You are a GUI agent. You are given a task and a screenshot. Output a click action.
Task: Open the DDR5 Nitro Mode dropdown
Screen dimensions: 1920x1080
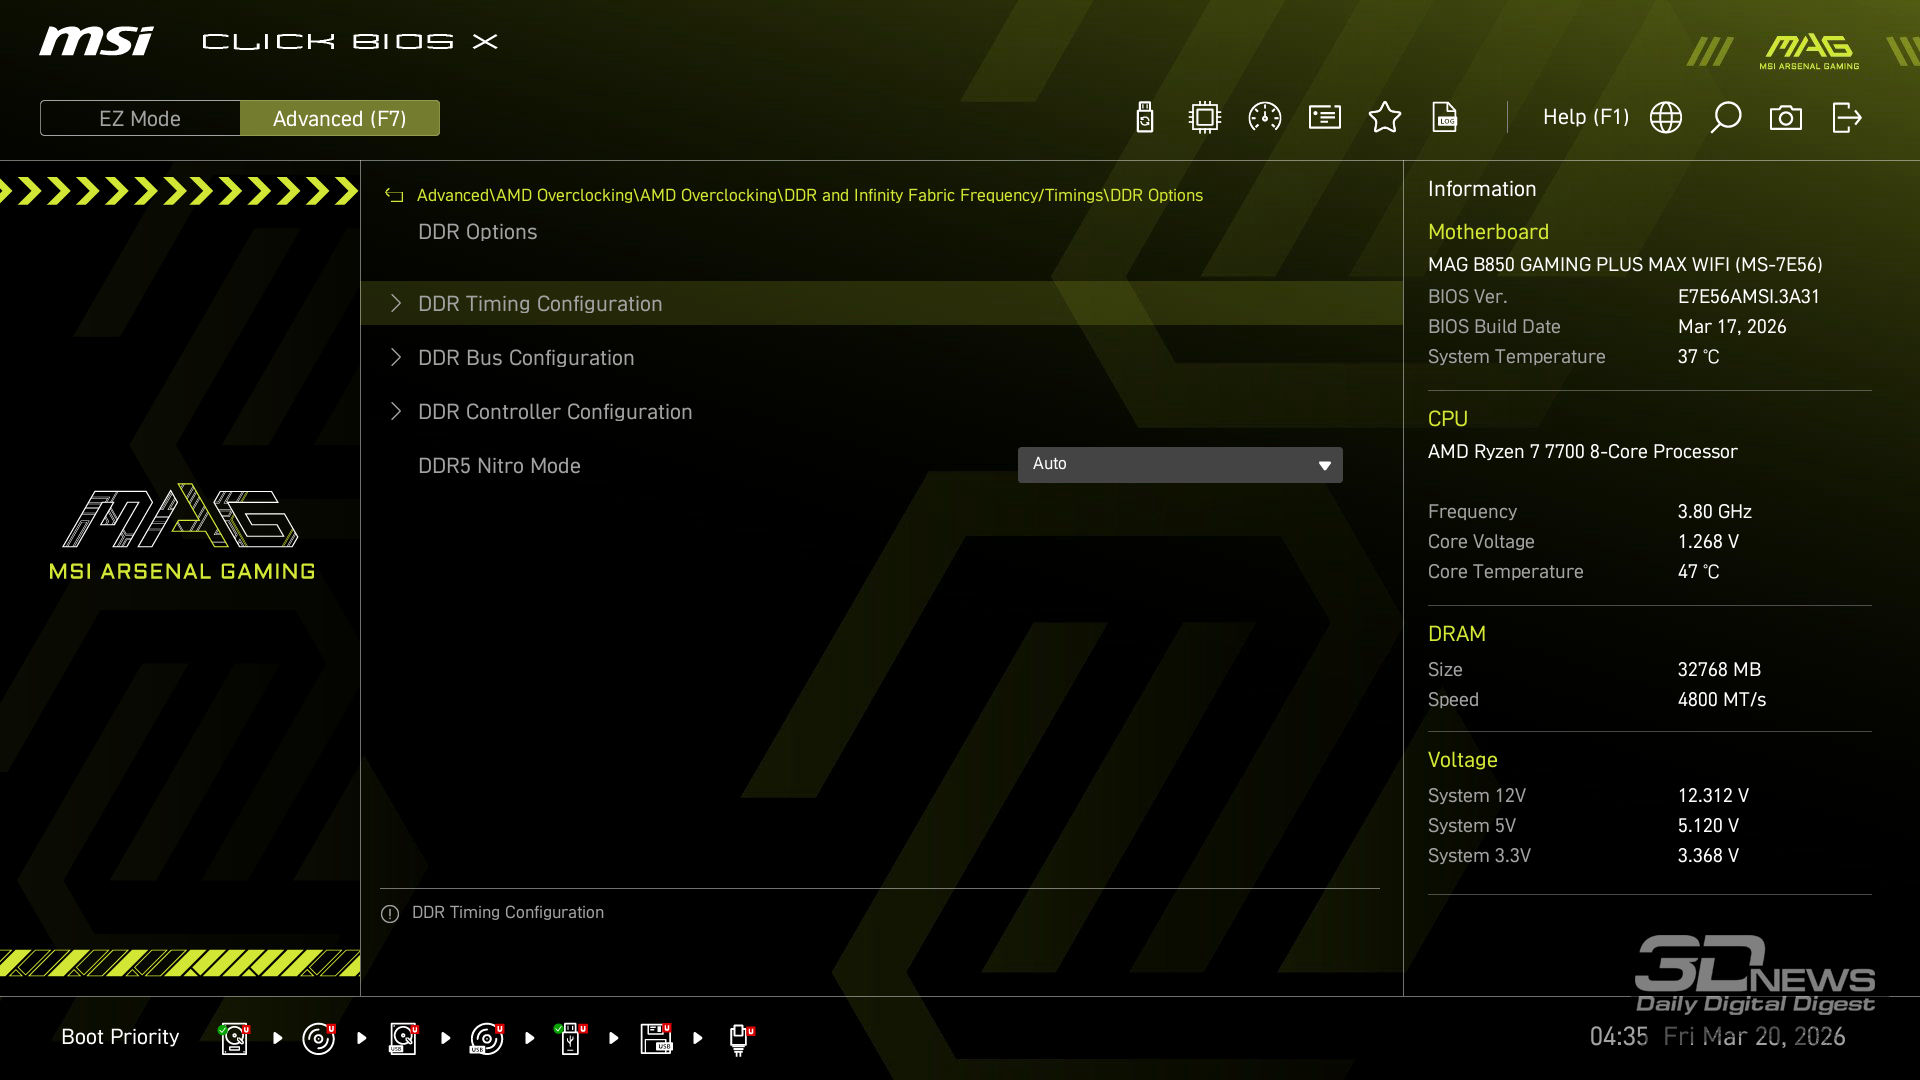[x=1180, y=465]
